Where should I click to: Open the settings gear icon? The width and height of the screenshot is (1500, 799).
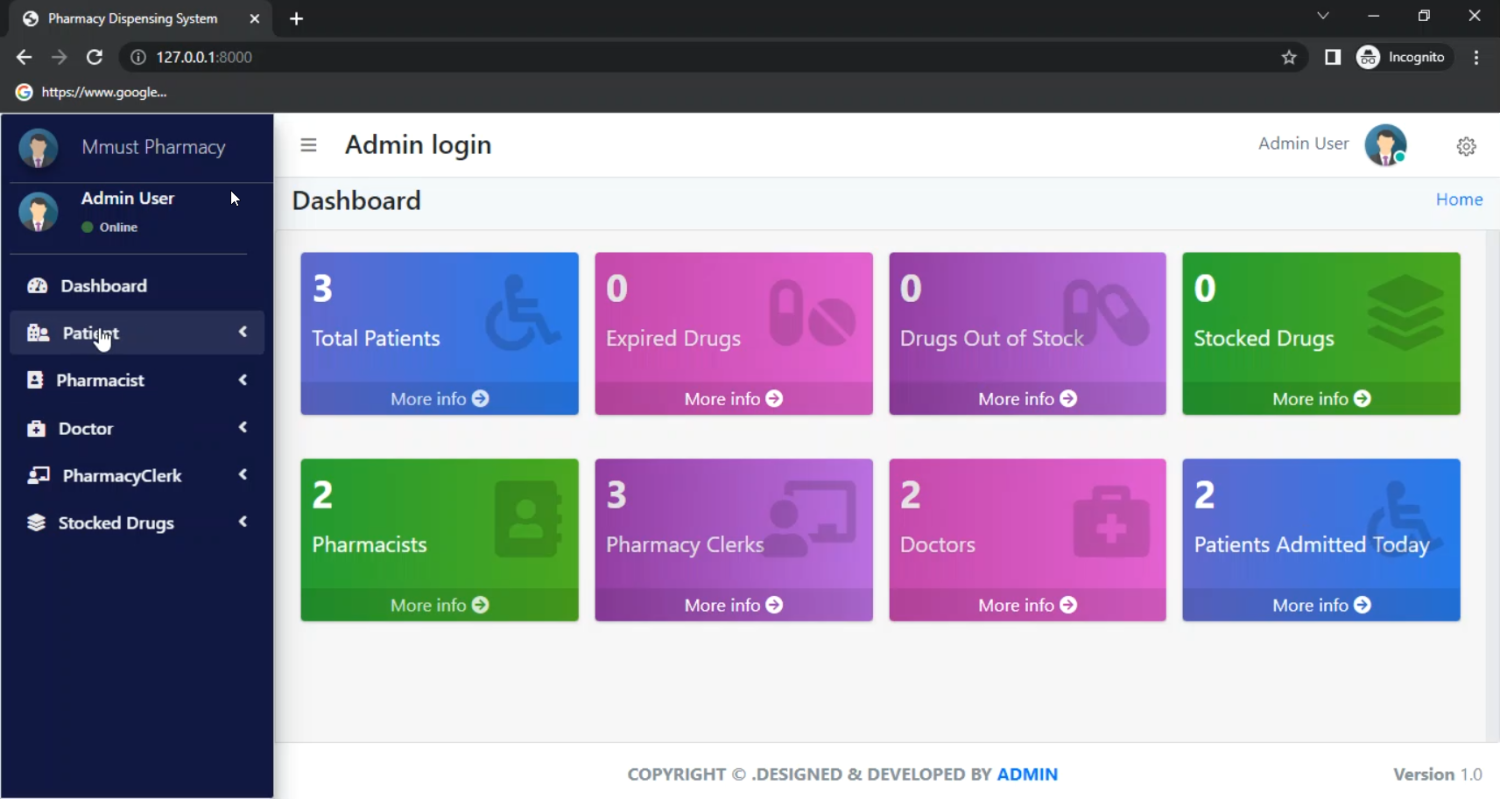(x=1466, y=146)
